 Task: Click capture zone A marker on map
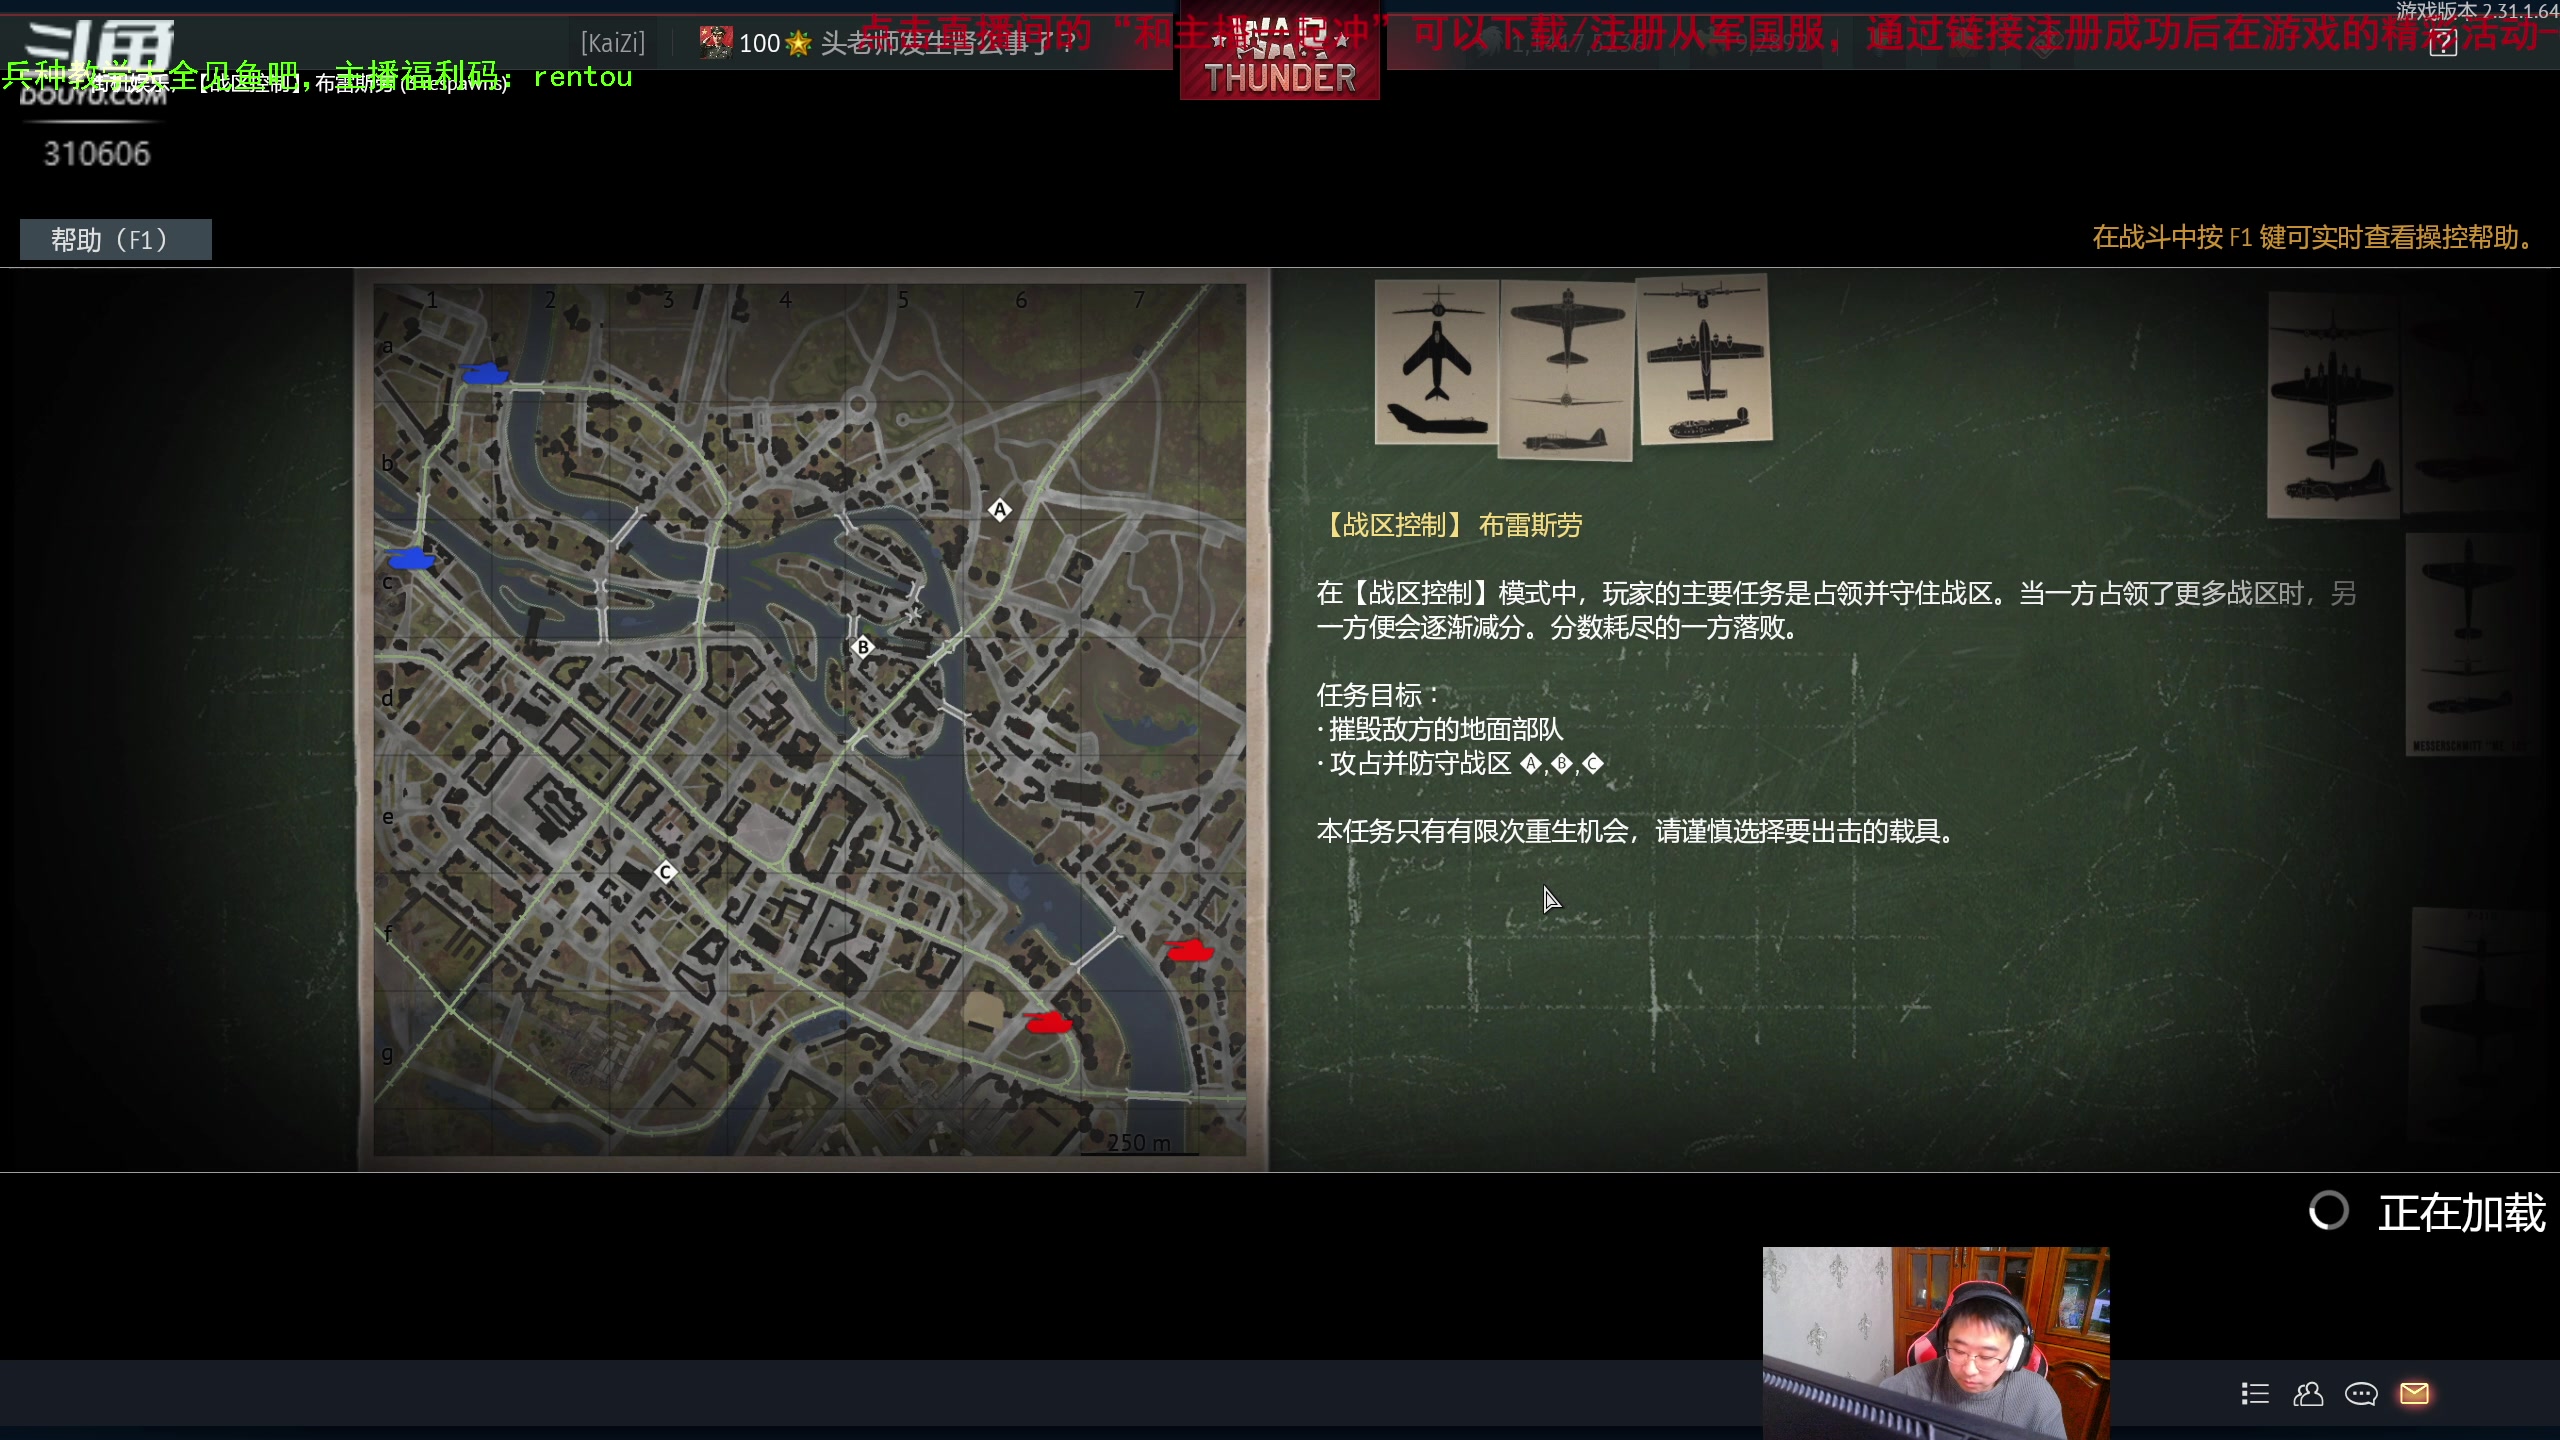click(x=999, y=510)
